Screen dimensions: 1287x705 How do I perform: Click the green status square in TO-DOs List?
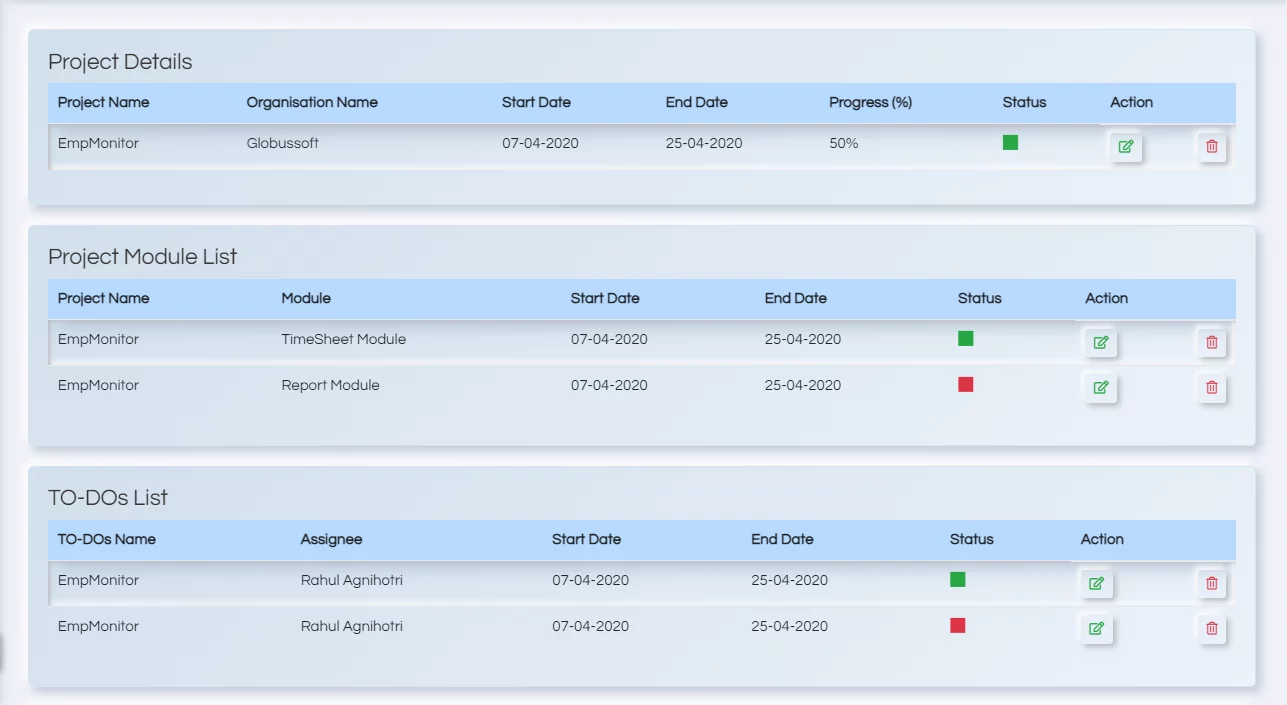point(957,579)
